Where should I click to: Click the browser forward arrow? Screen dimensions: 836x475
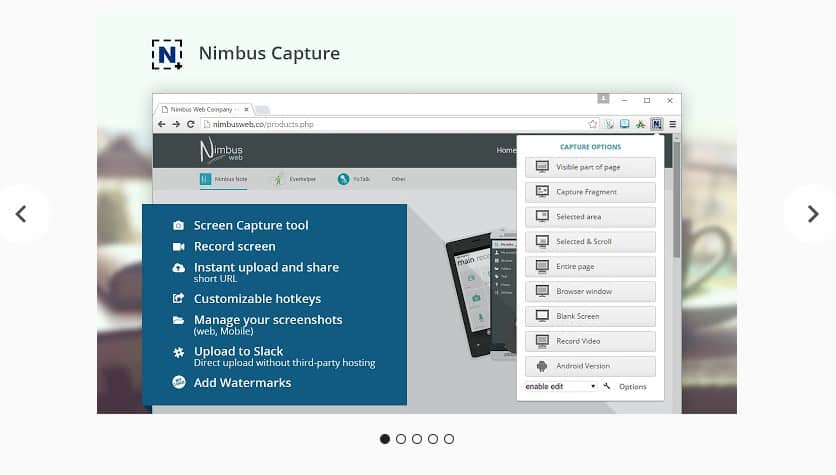(176, 124)
